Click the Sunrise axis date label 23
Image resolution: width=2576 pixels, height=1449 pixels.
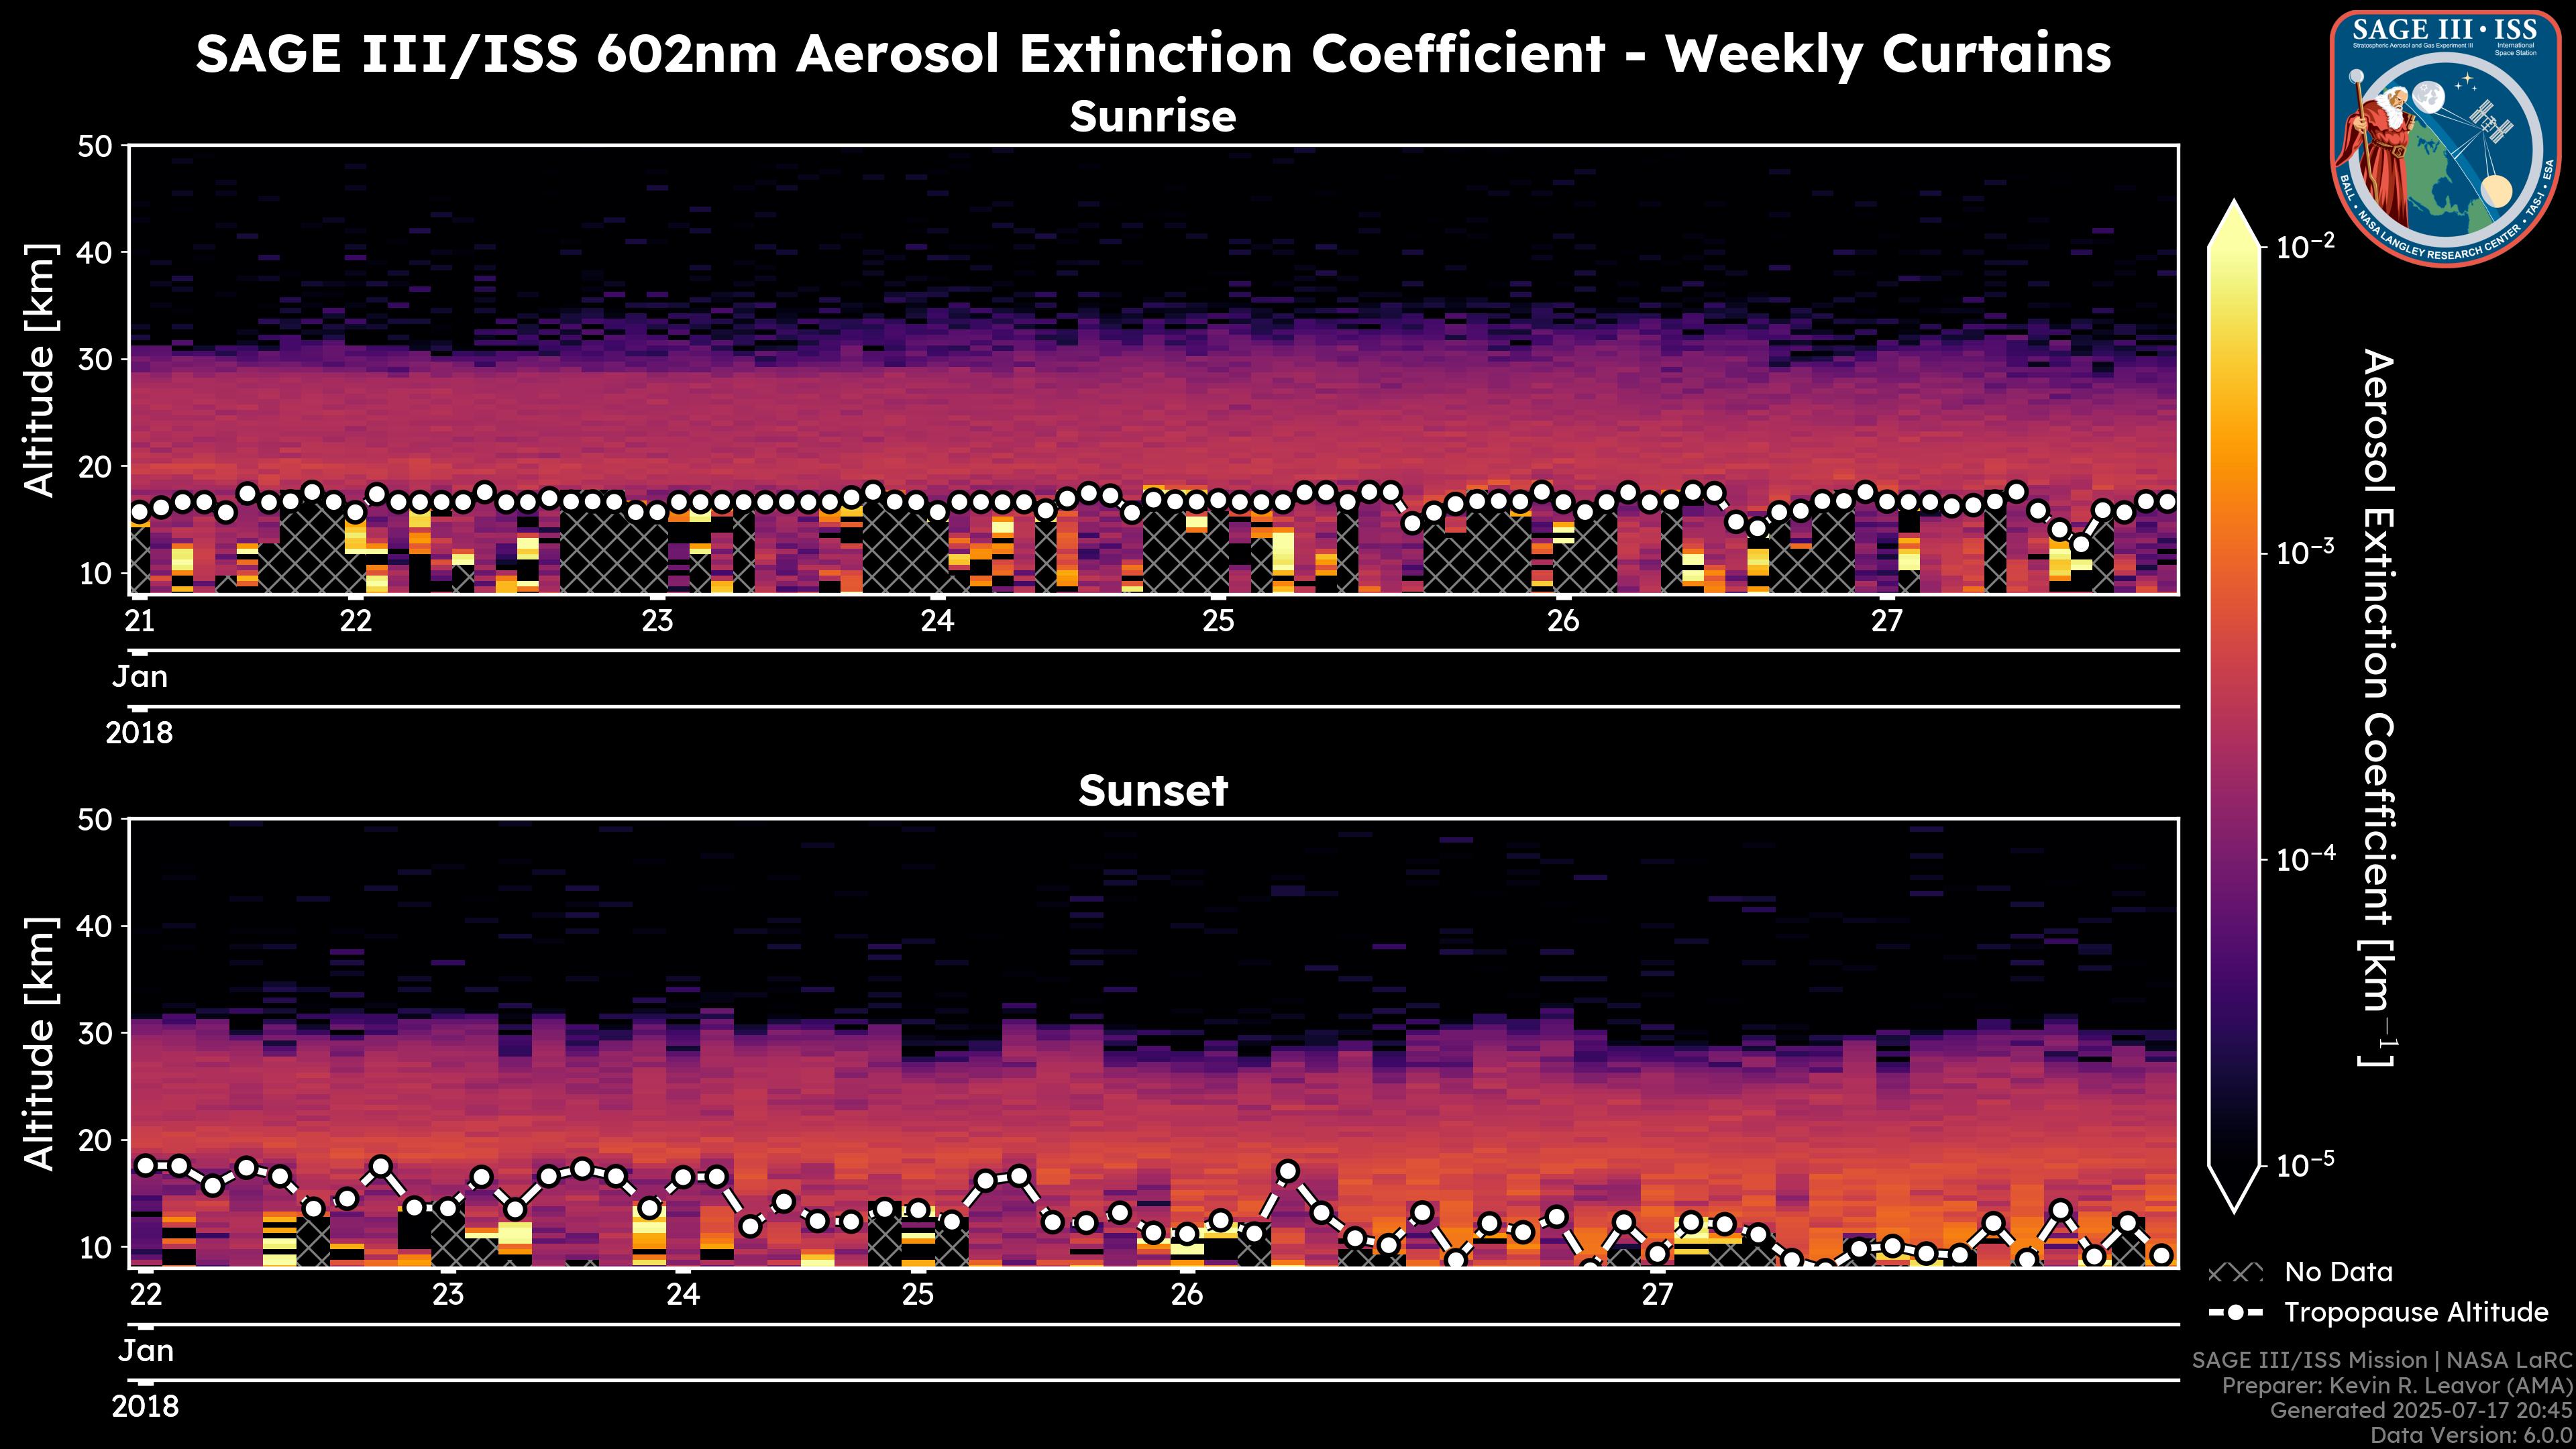pyautogui.click(x=657, y=621)
